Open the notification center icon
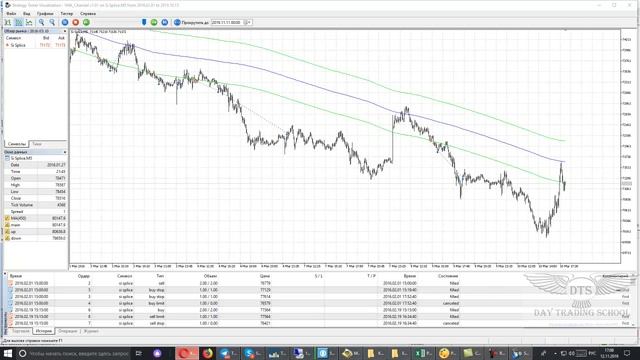The image size is (640, 360). pyautogui.click(x=628, y=353)
